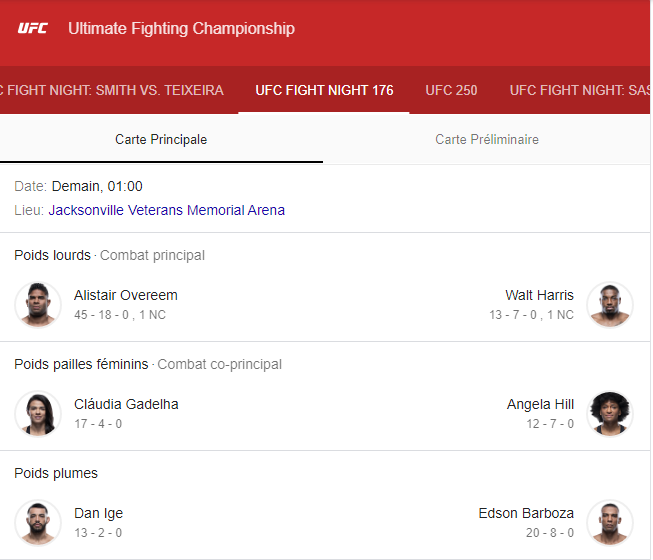Open Alistair Overeem's fighter photo
The height and width of the screenshot is (560, 653).
coord(38,304)
